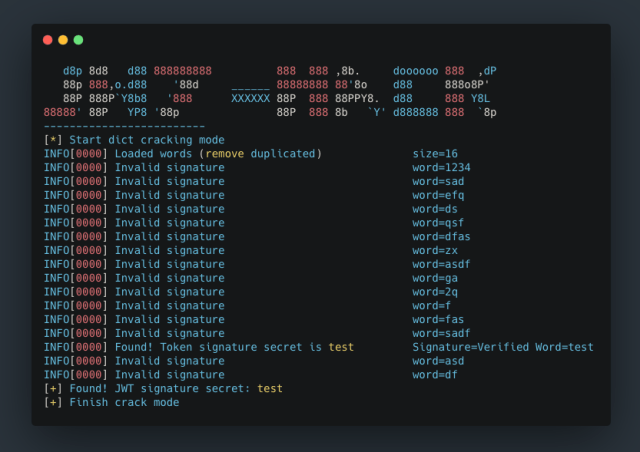640x452 pixels.
Task: Click the green maximize window button
Action: click(x=78, y=40)
